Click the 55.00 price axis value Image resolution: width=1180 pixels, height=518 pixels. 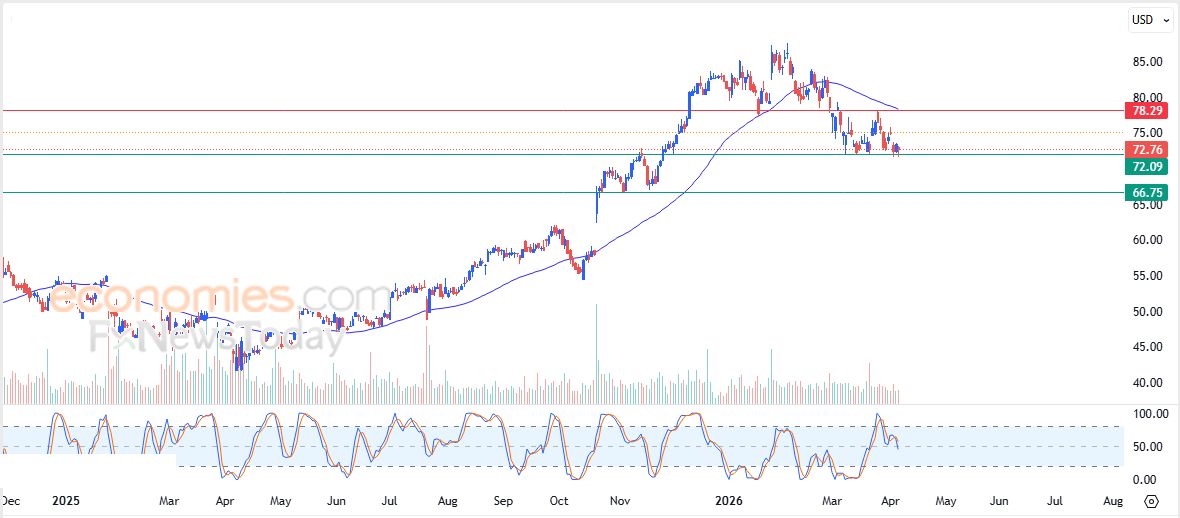click(1146, 276)
